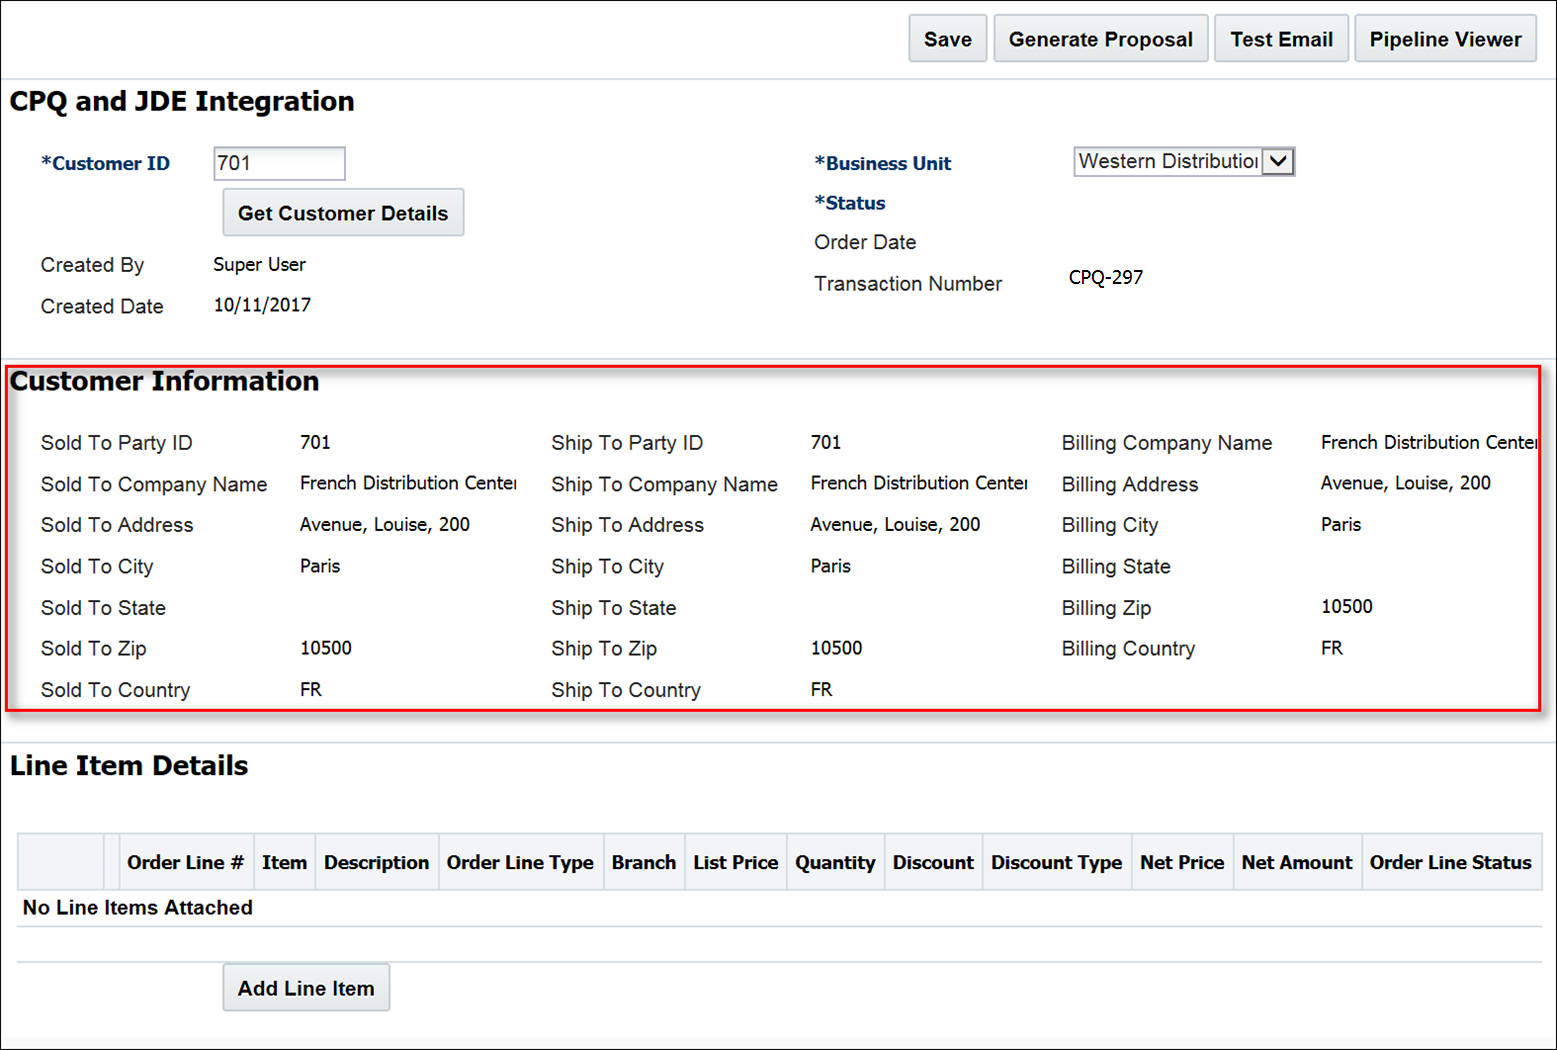Open the Business Unit dropdown

coord(1279,161)
